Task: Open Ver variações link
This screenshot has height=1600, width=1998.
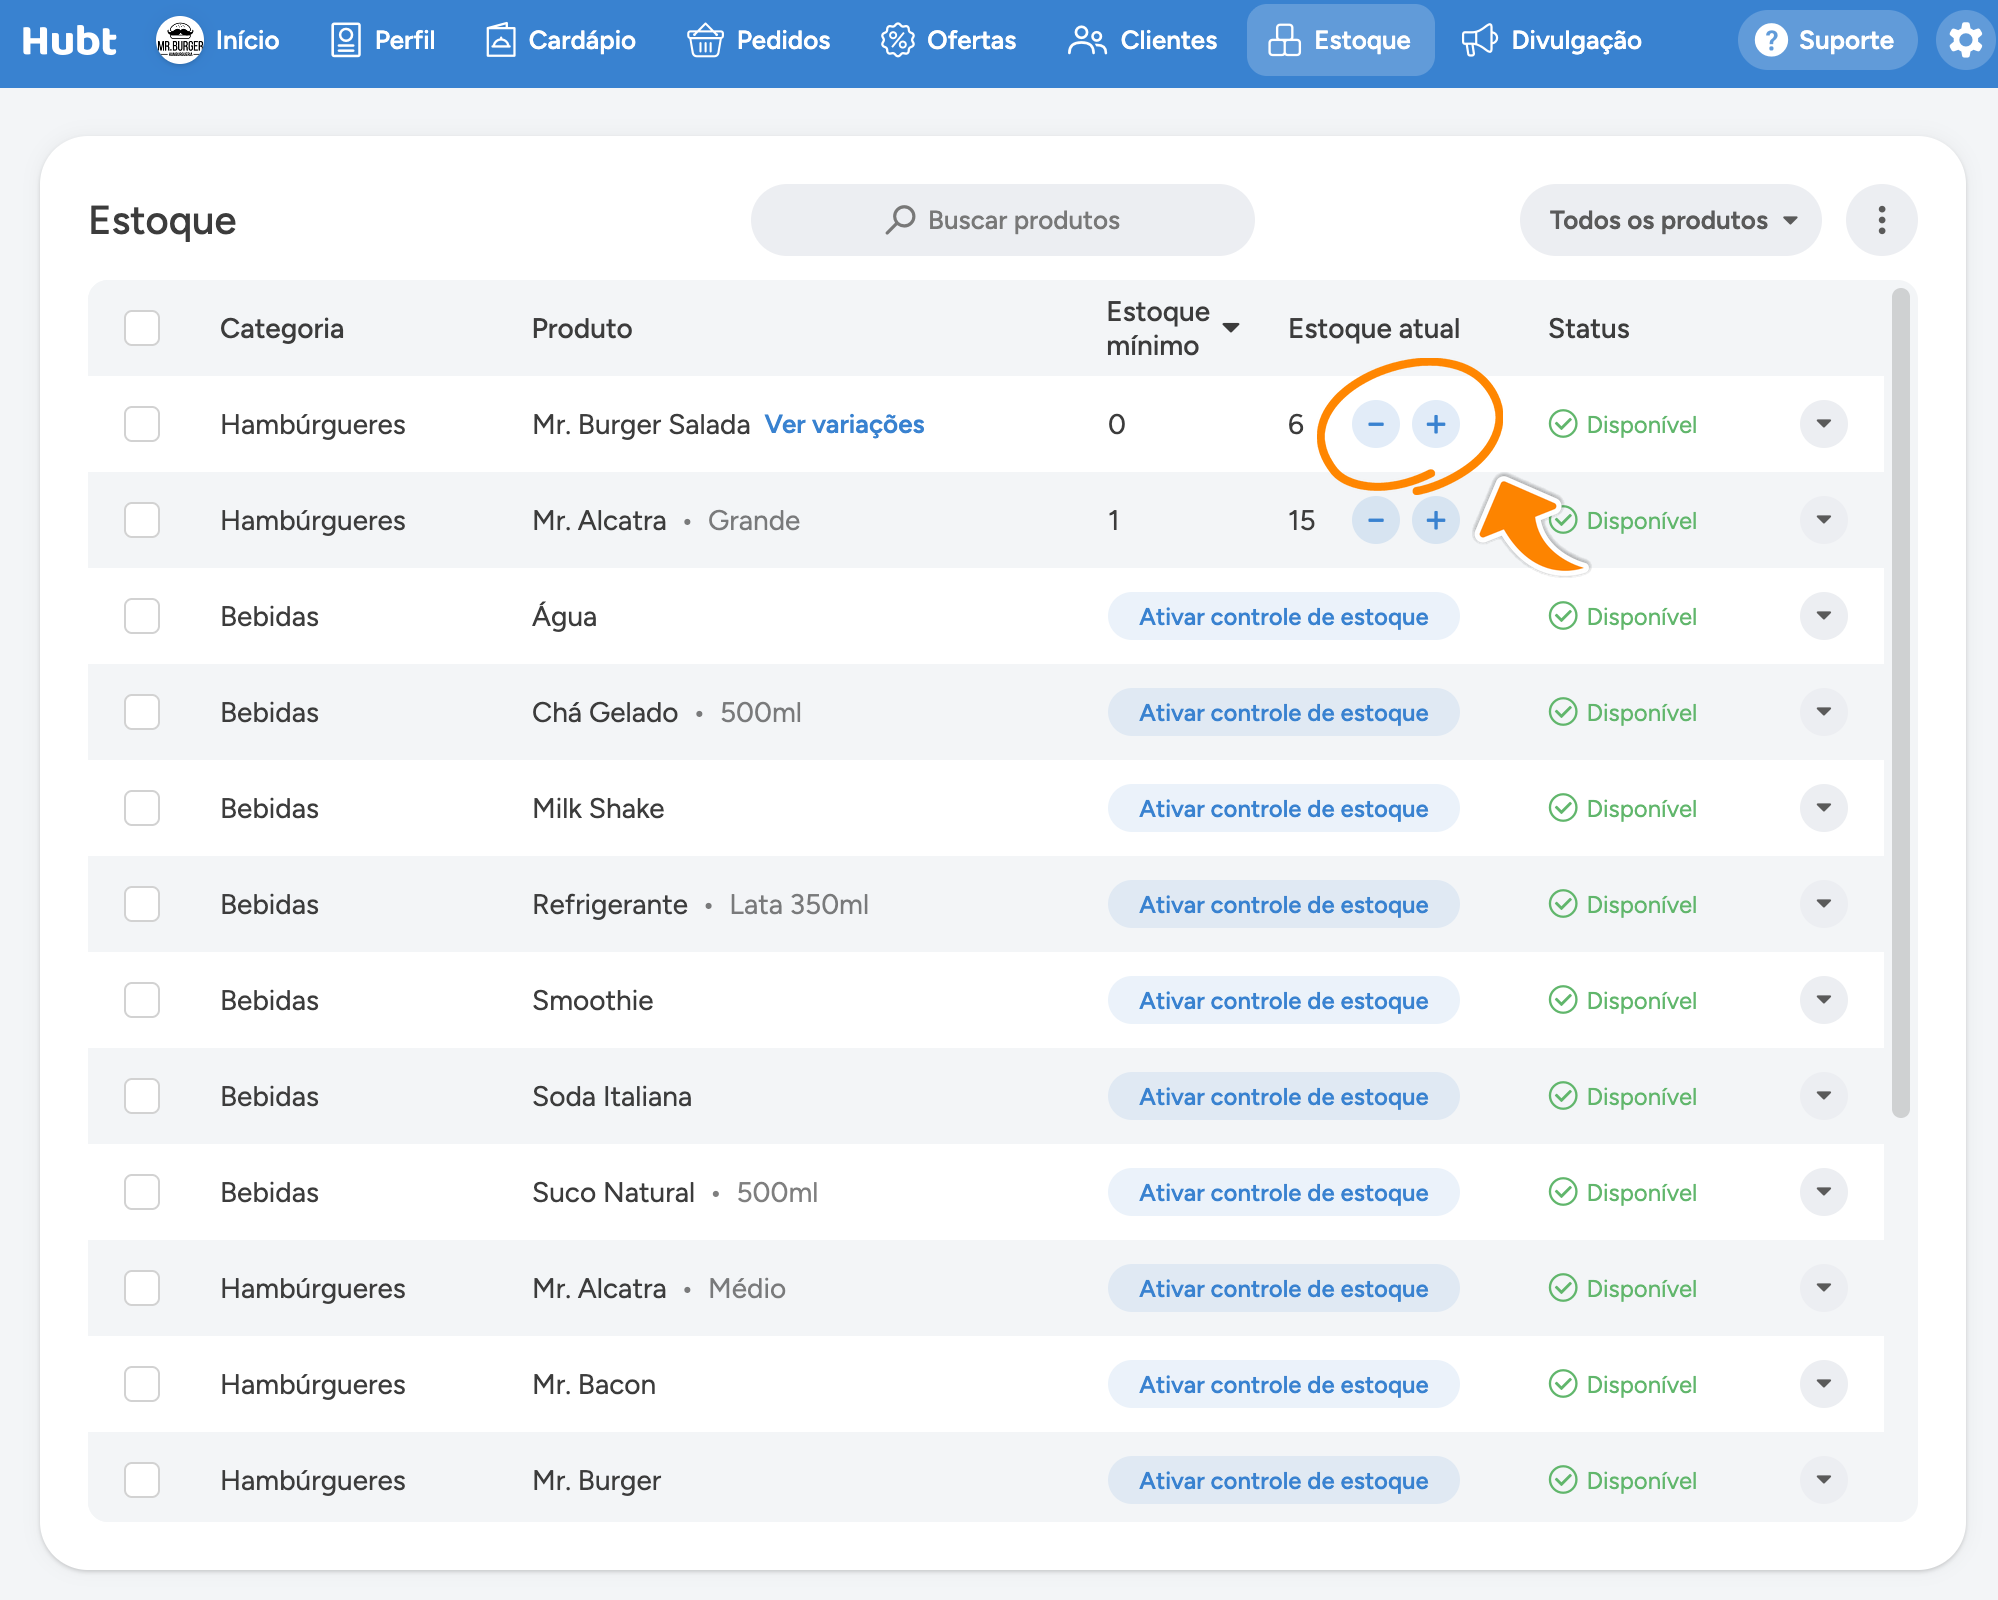Action: (845, 424)
